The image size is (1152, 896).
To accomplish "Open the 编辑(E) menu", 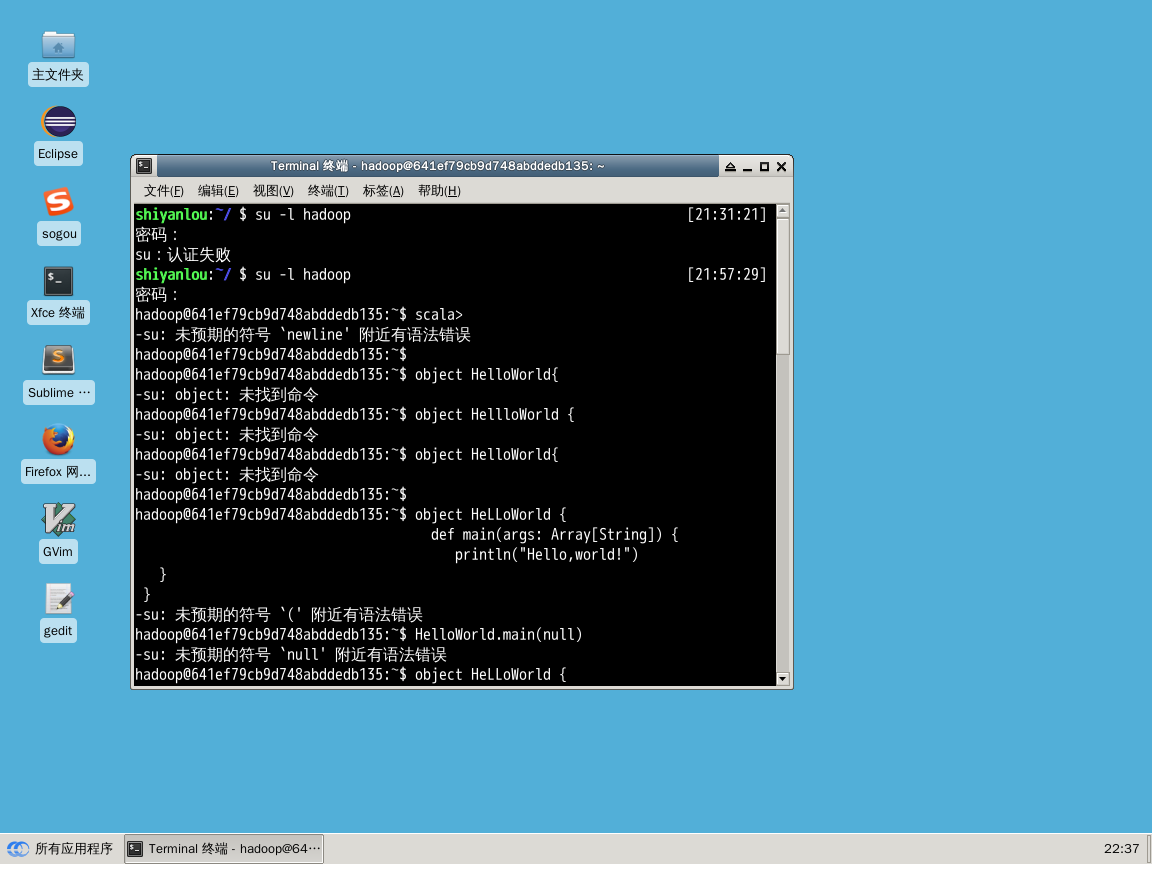I will [218, 191].
